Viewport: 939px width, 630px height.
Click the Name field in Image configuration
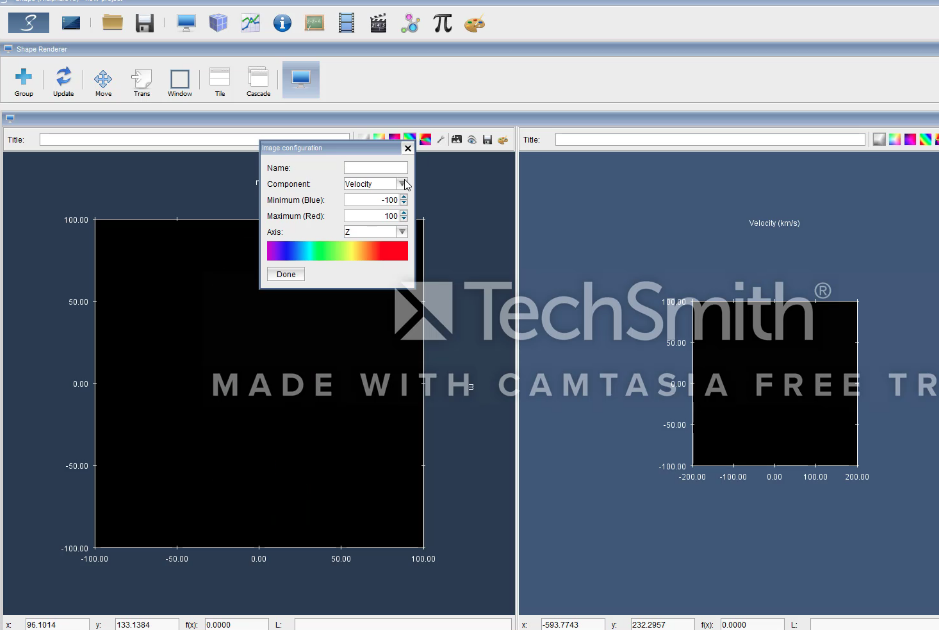(x=375, y=168)
